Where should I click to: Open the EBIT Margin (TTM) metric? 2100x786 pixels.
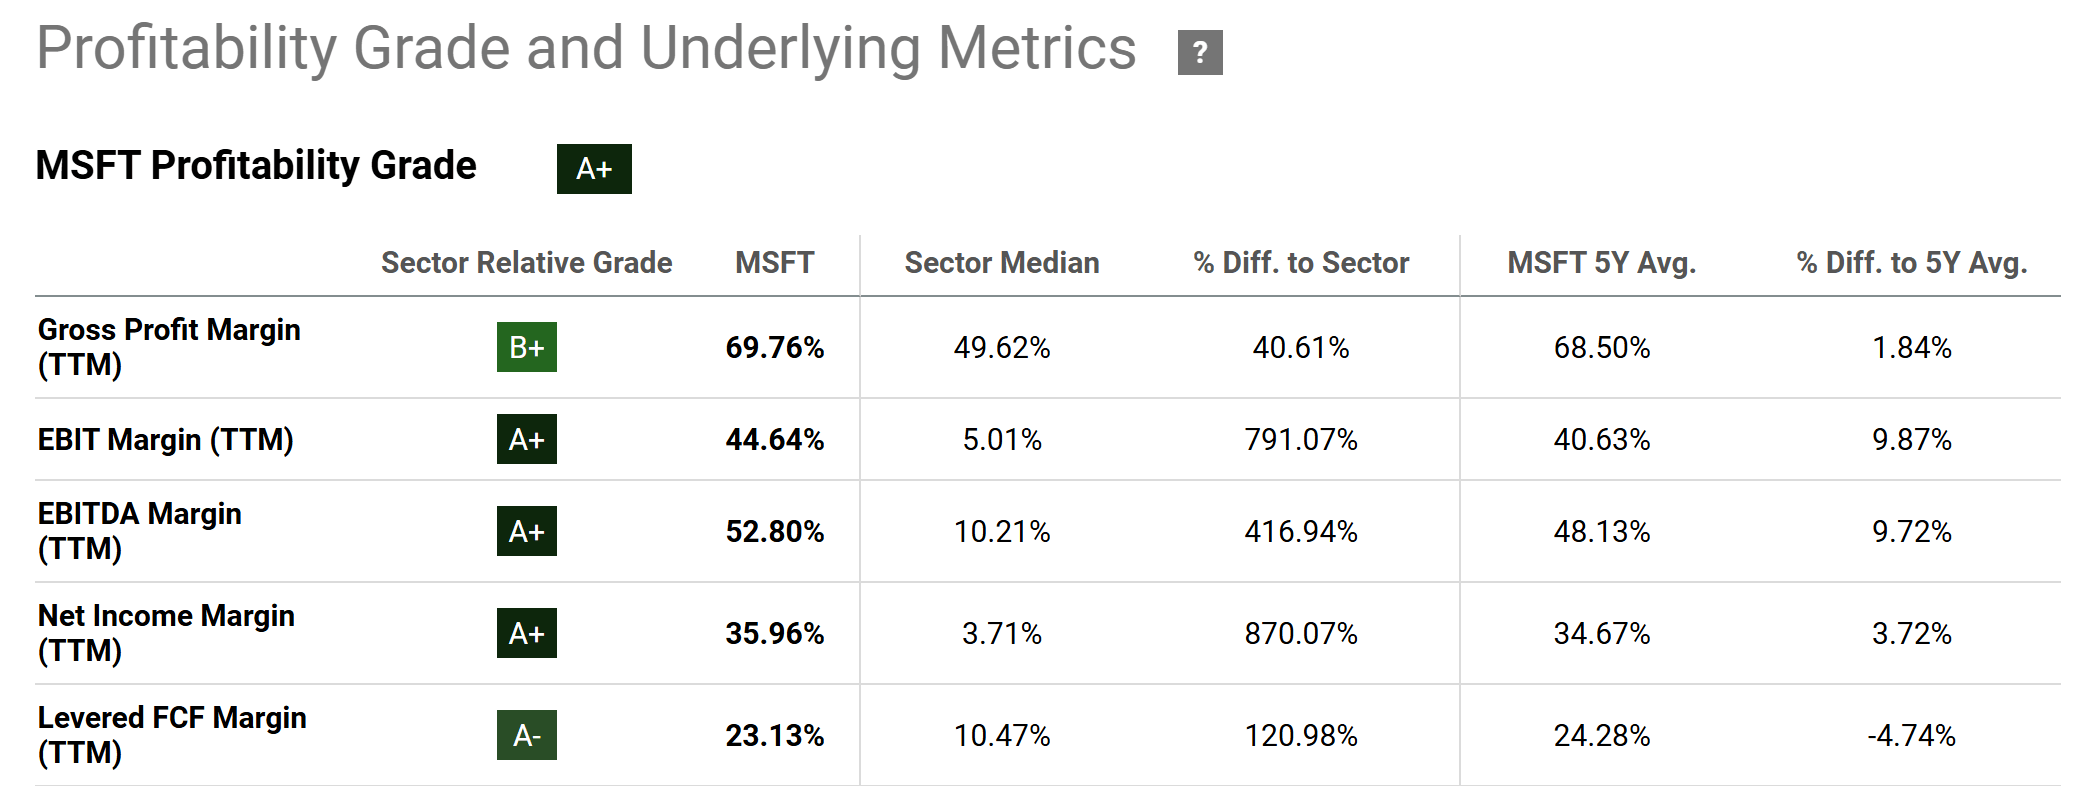point(165,439)
